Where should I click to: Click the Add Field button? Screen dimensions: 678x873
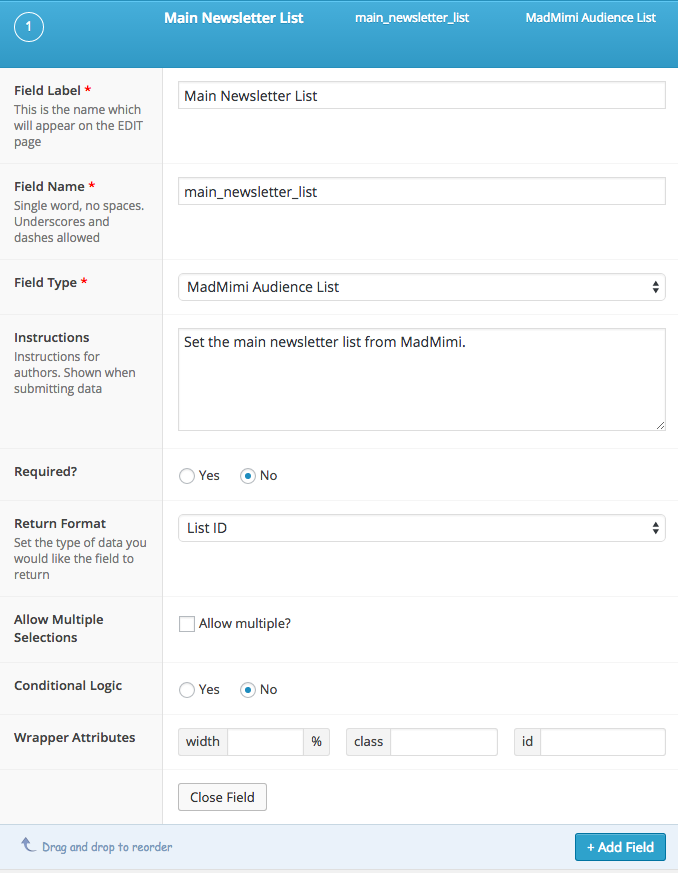click(x=620, y=847)
